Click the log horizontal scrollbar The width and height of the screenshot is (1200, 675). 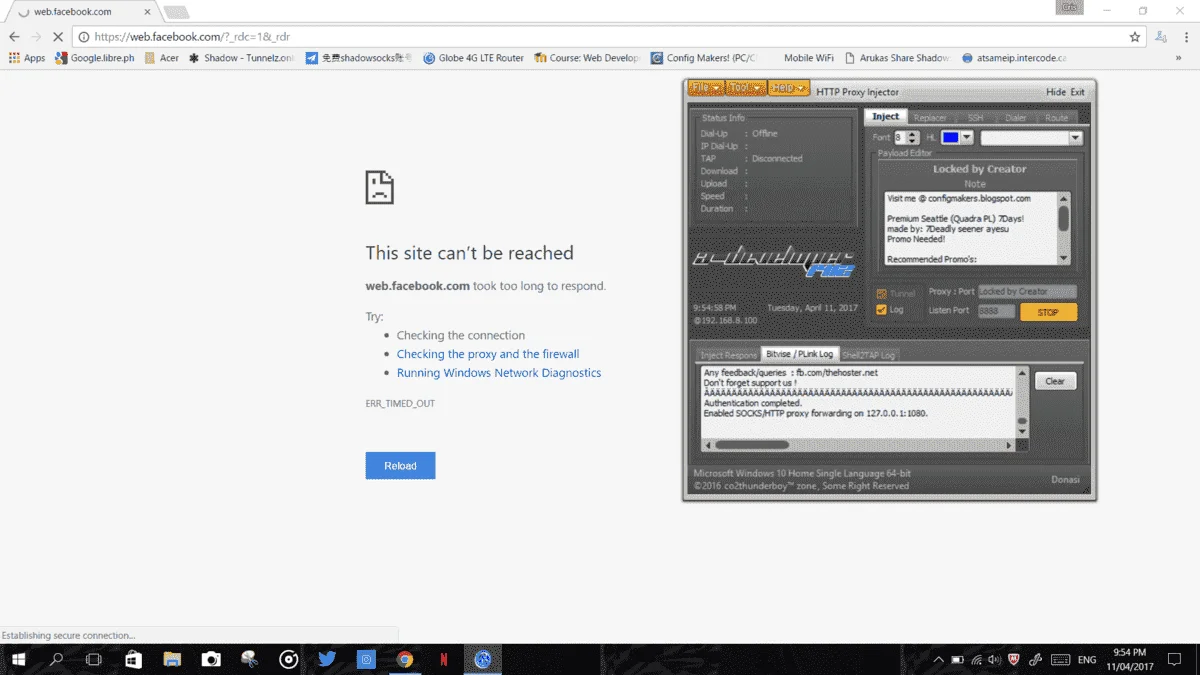[x=860, y=445]
